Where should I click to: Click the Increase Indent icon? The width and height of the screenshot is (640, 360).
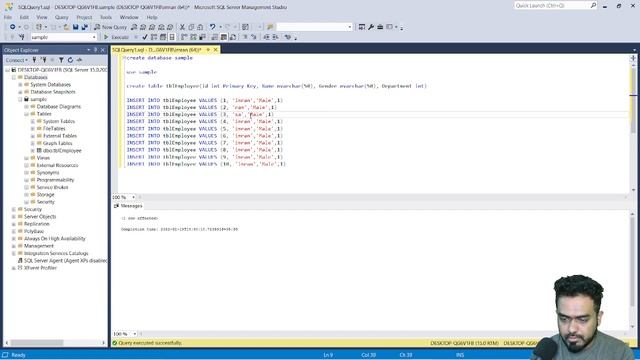276,37
